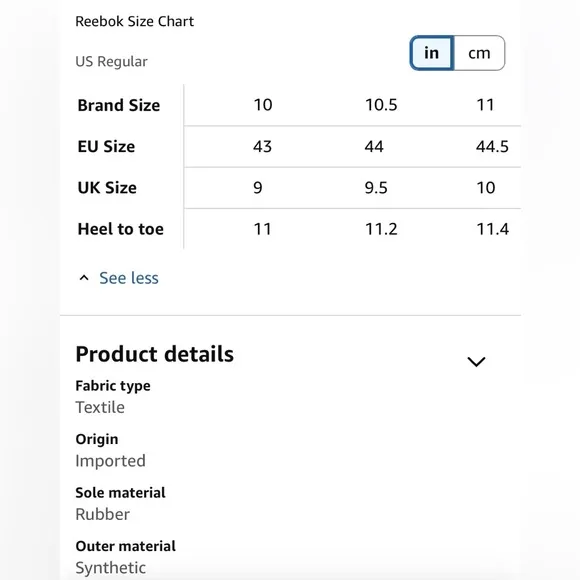Click the Fabric type Textile entry

point(113,397)
